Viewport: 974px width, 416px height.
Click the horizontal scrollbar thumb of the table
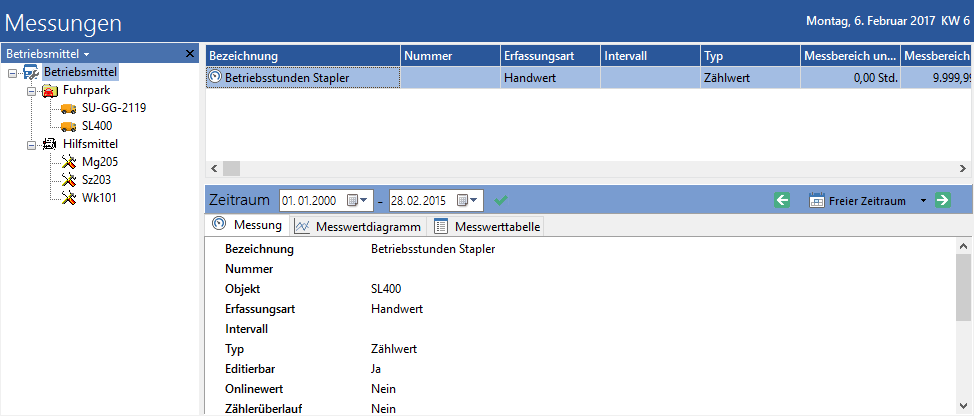231,168
